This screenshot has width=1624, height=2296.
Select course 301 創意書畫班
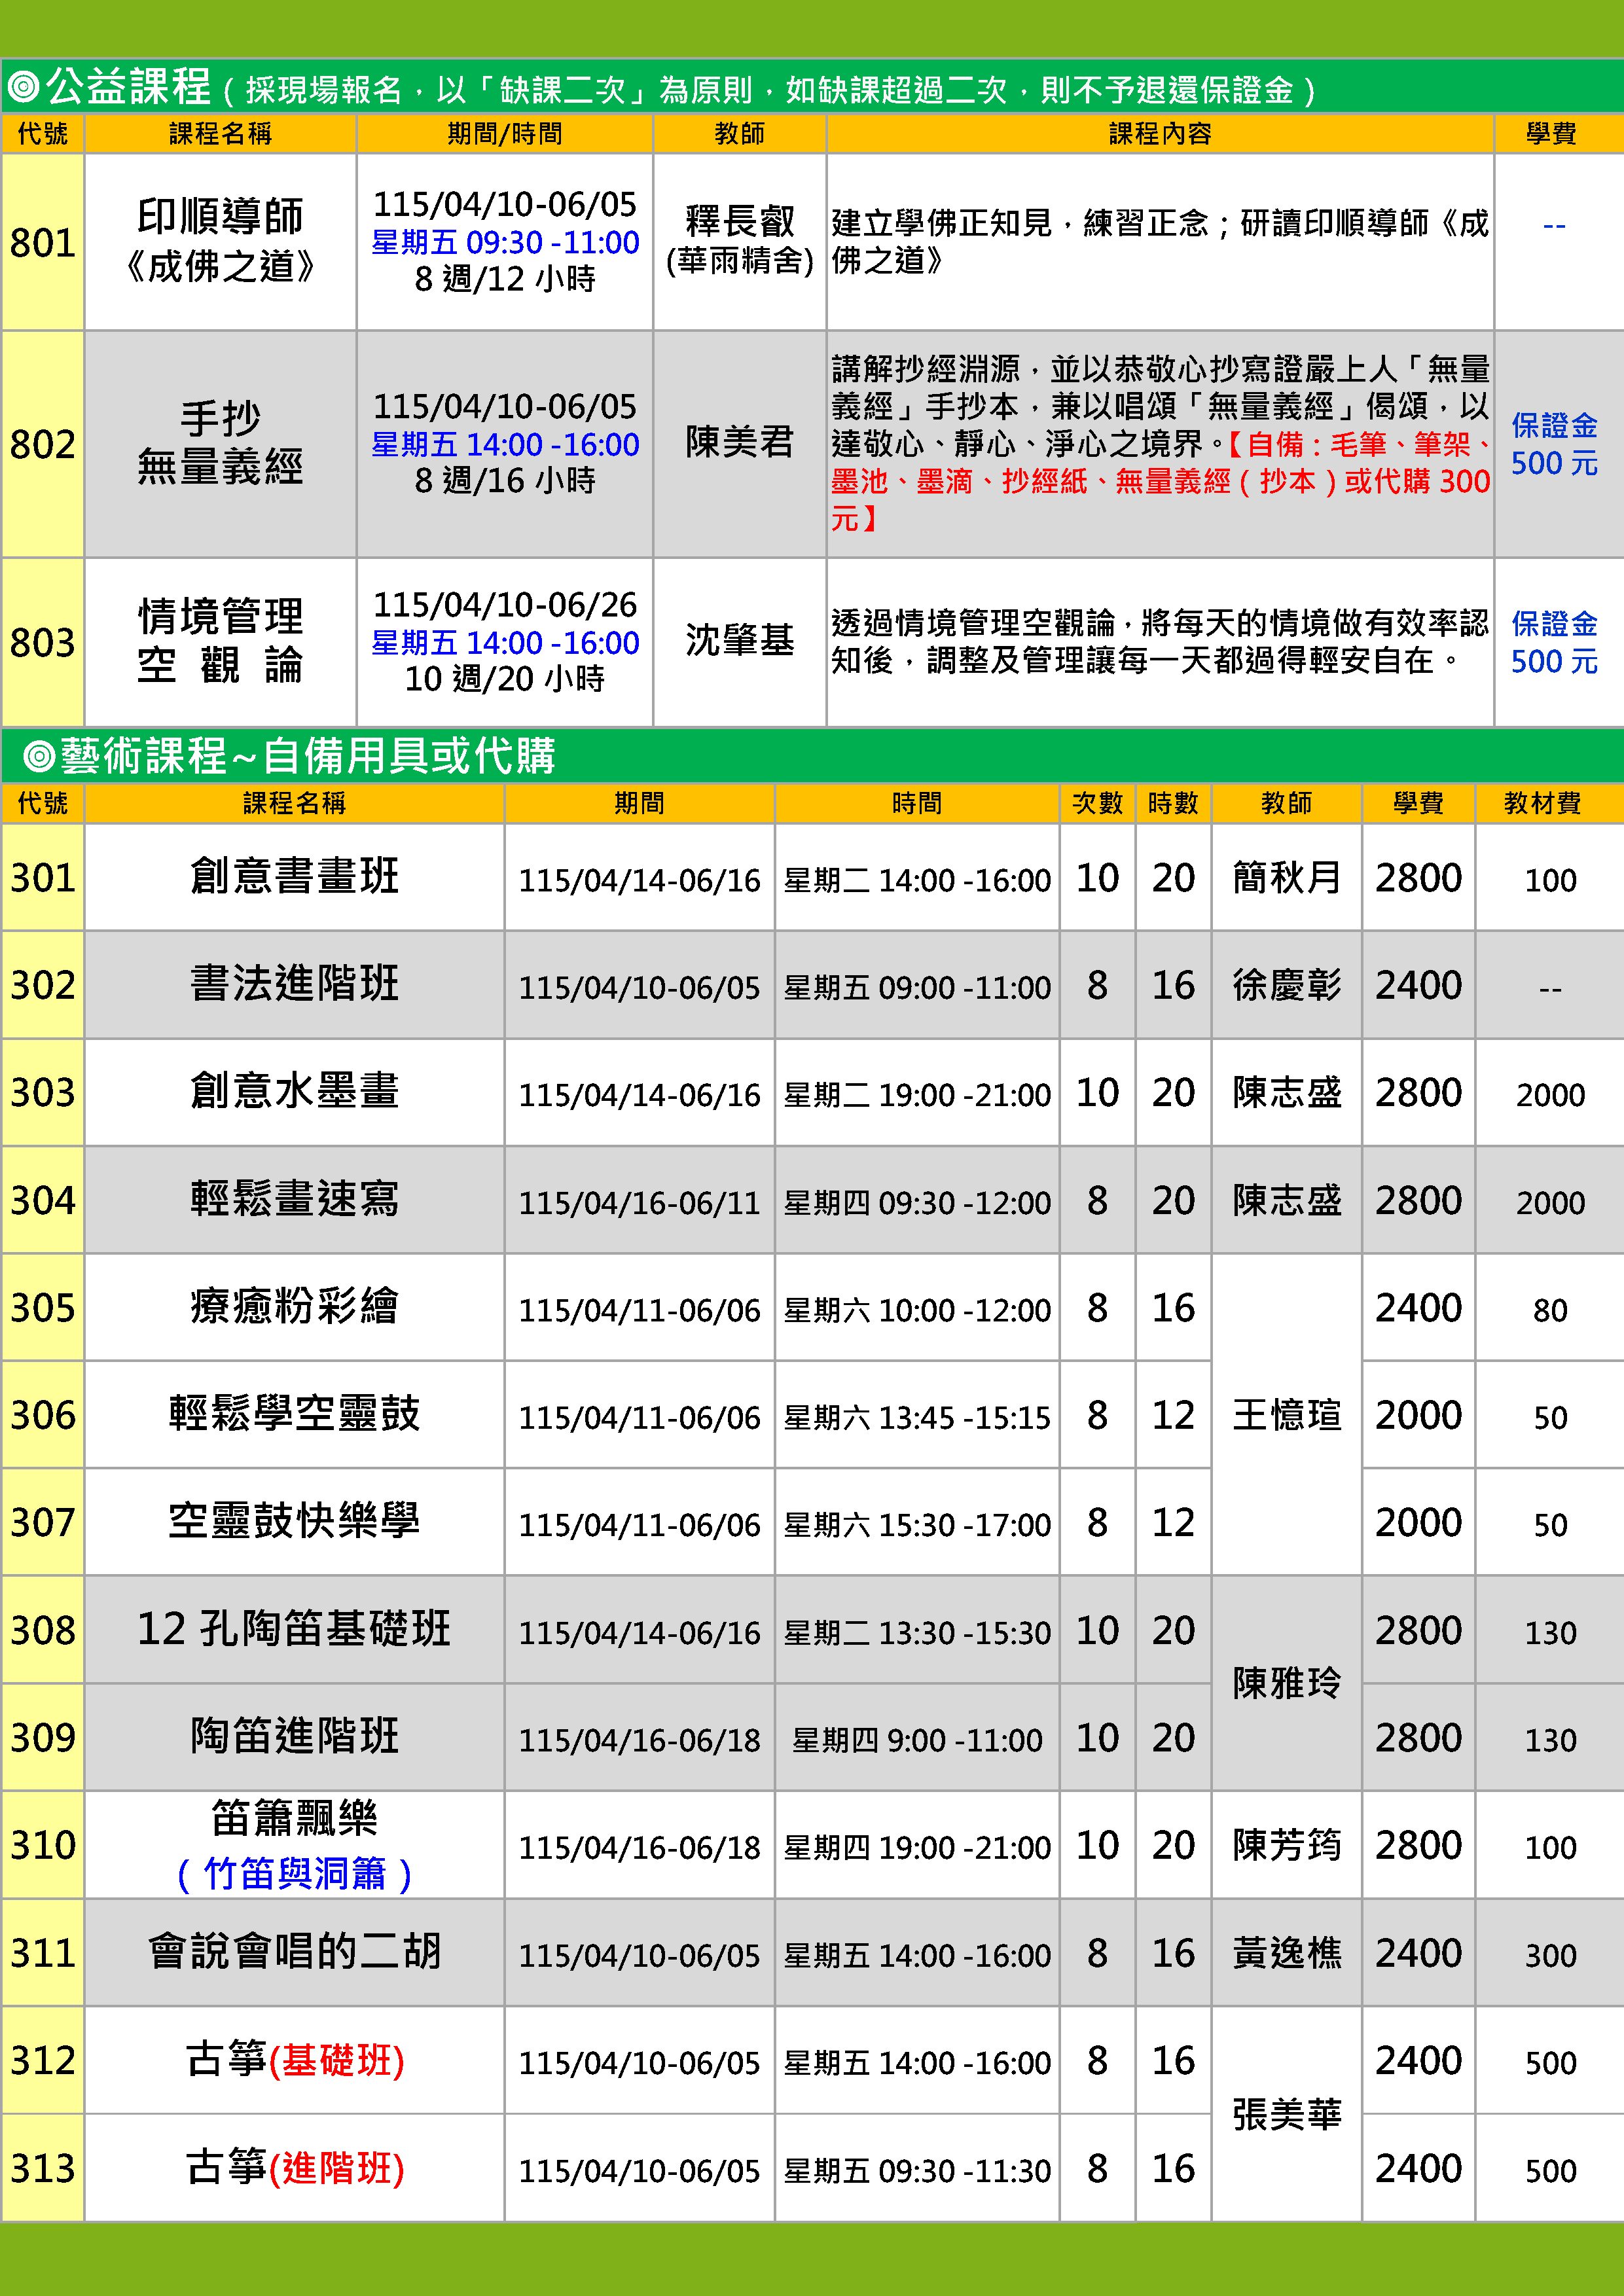[294, 877]
